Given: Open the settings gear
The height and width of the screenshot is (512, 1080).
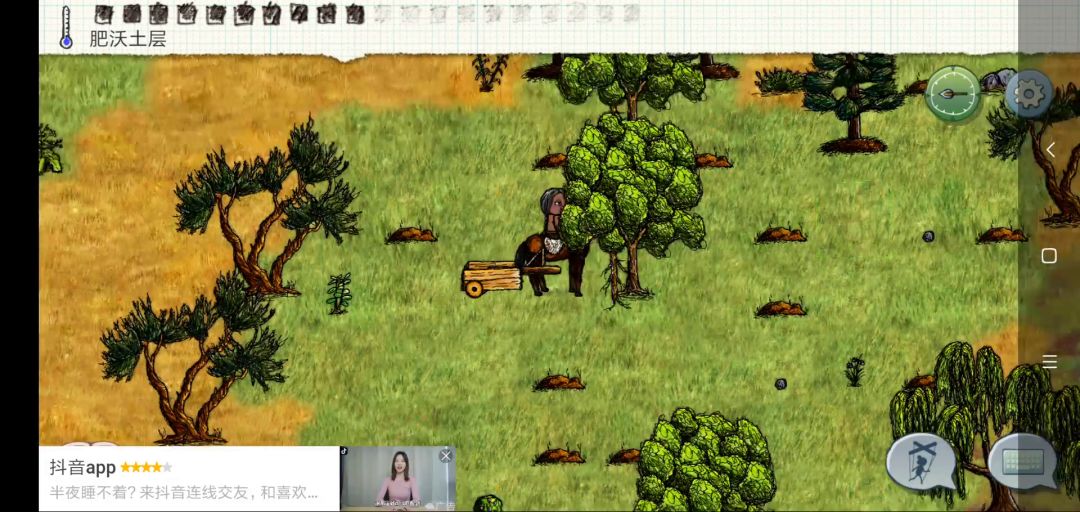Looking at the screenshot, I should 1028,94.
